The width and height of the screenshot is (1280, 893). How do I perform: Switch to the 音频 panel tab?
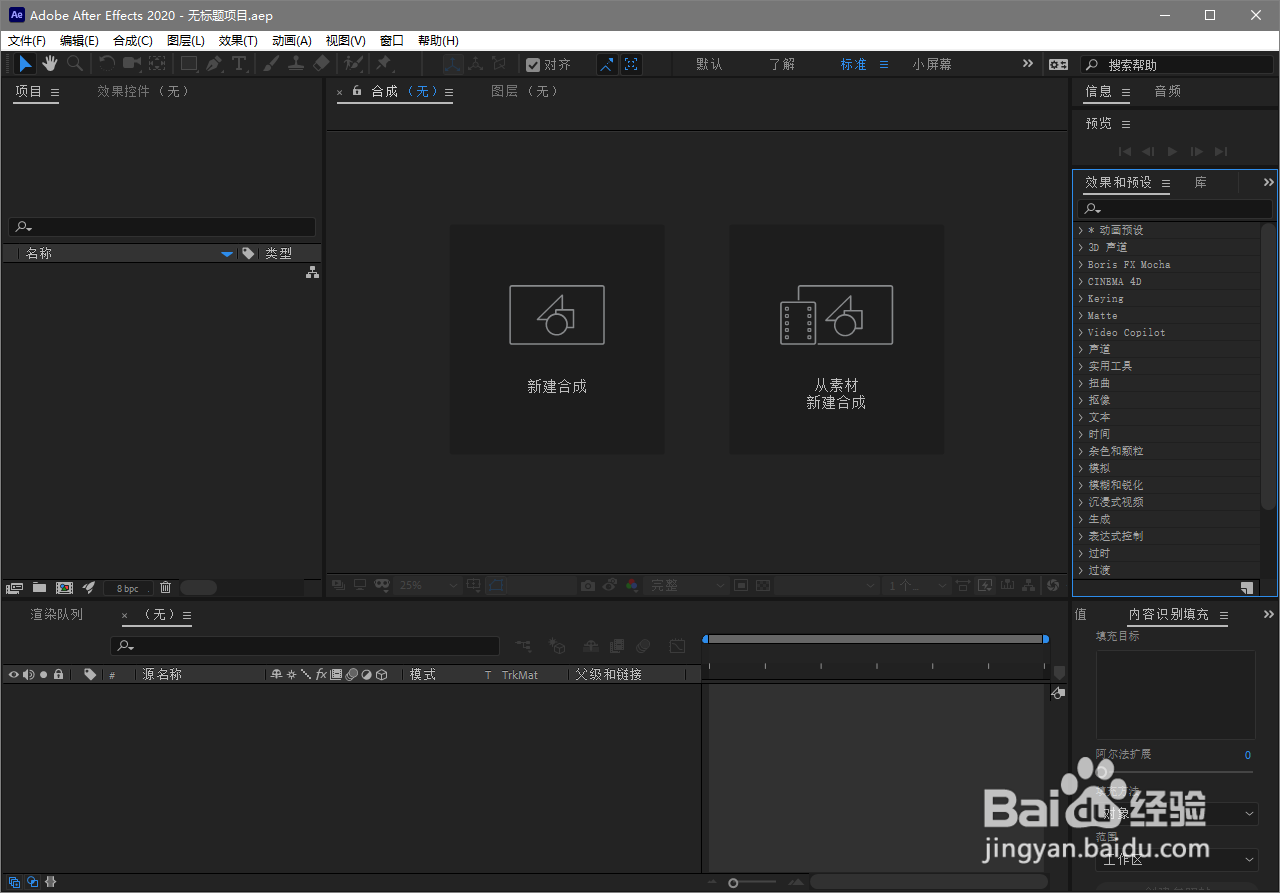(1167, 91)
